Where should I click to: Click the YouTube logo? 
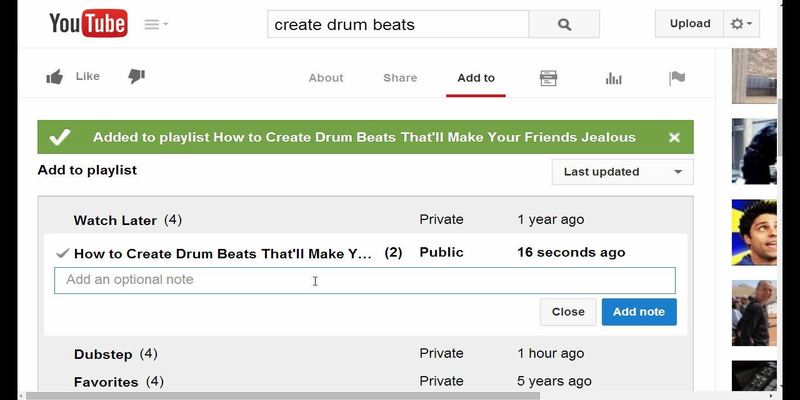tap(88, 24)
